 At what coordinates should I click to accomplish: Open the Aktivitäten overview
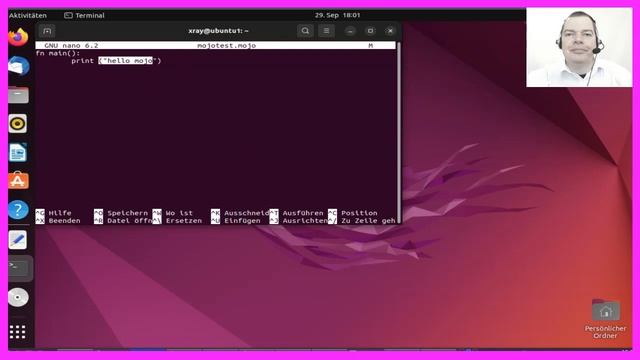click(28, 16)
